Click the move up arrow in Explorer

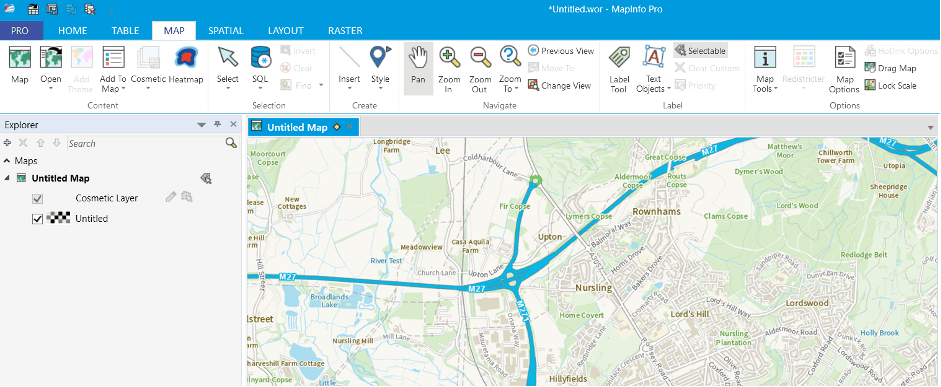40,143
